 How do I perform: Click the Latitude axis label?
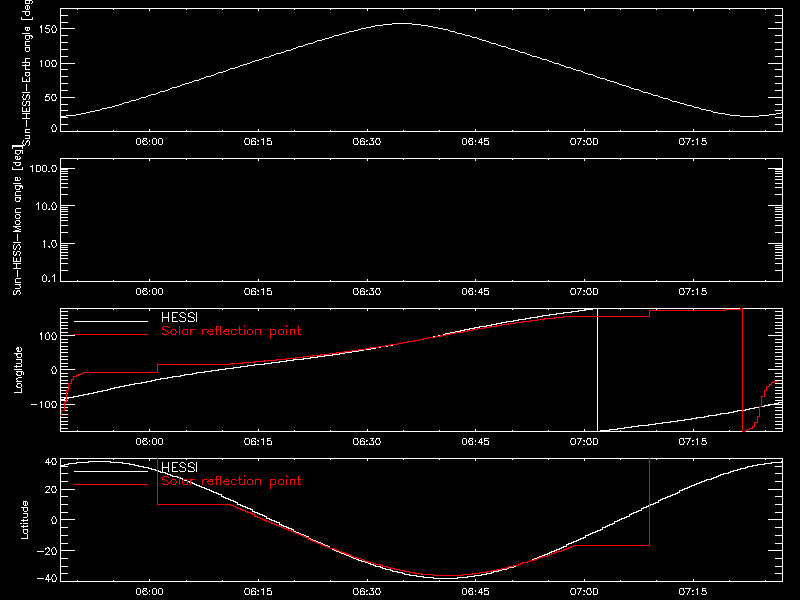[24, 520]
